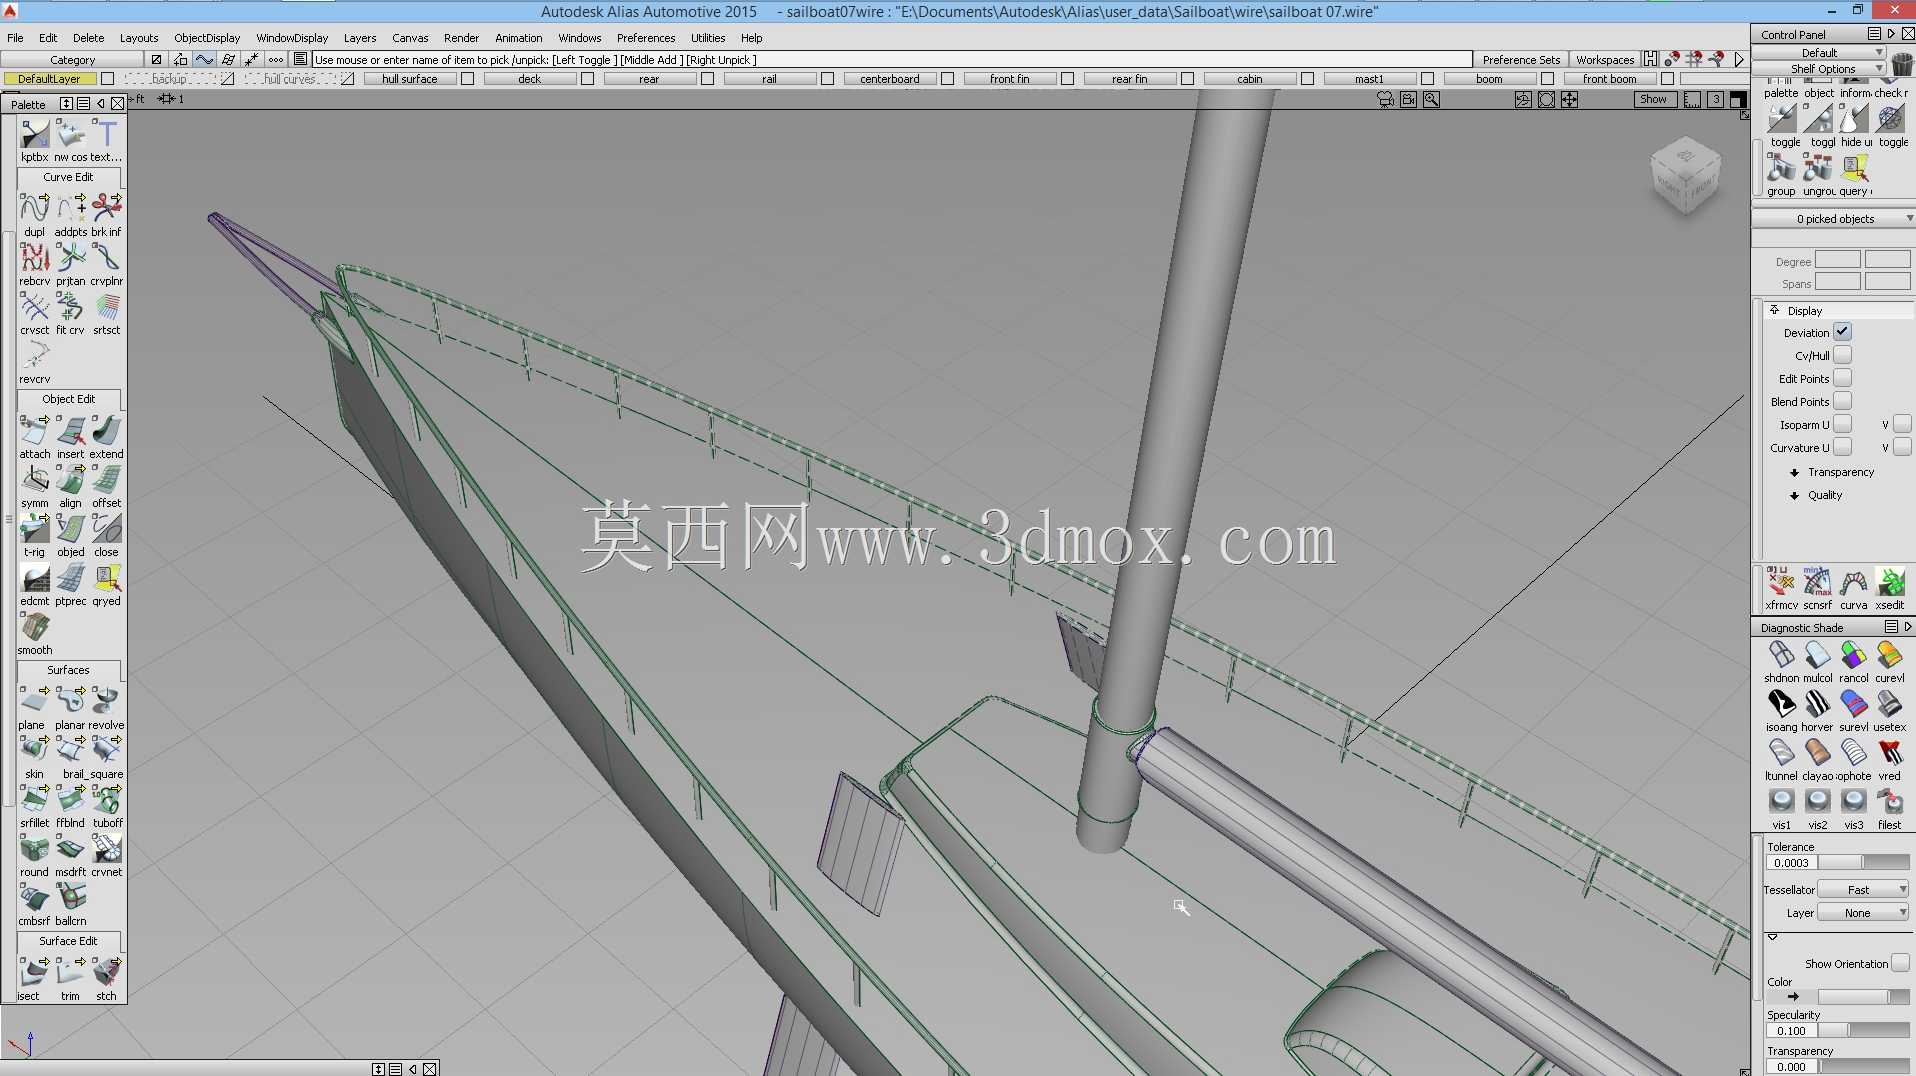Select the DefaultLayer layer button
Viewport: 1916px width, 1076px height.
pos(49,79)
